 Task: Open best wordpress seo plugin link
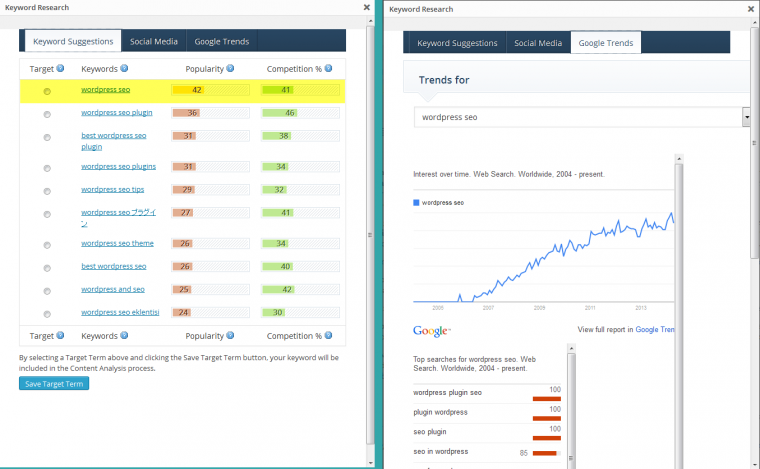pos(113,141)
